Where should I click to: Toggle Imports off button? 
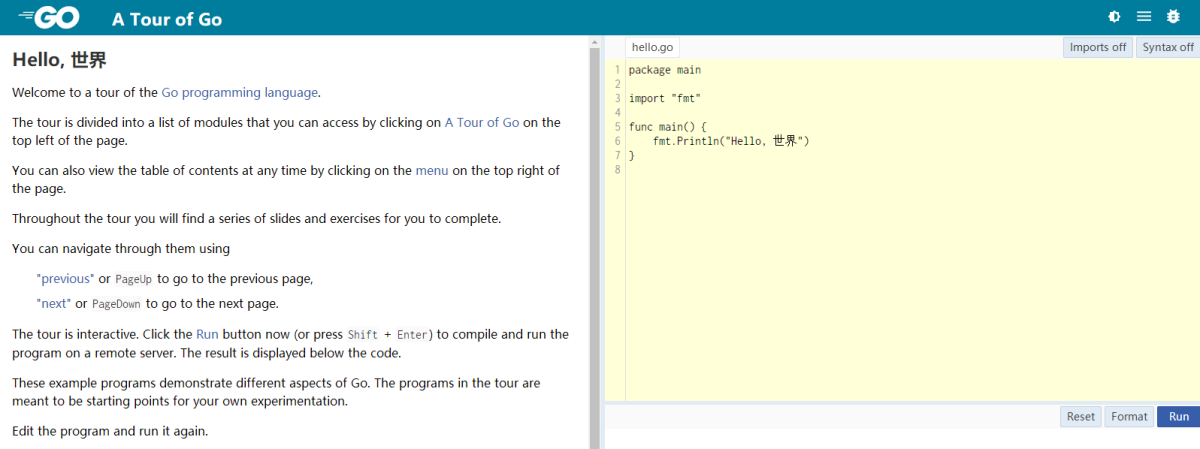(1097, 47)
